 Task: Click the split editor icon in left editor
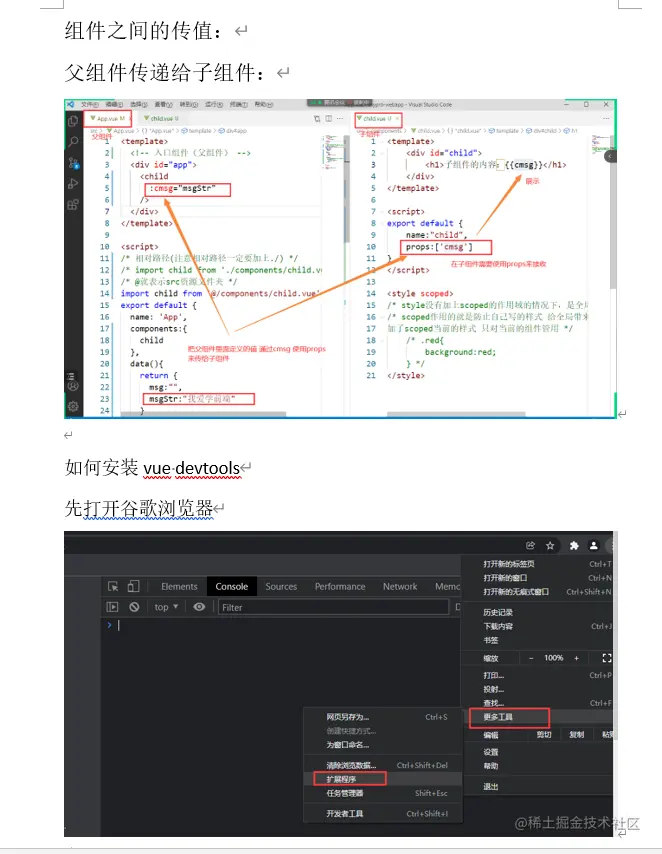click(x=329, y=118)
